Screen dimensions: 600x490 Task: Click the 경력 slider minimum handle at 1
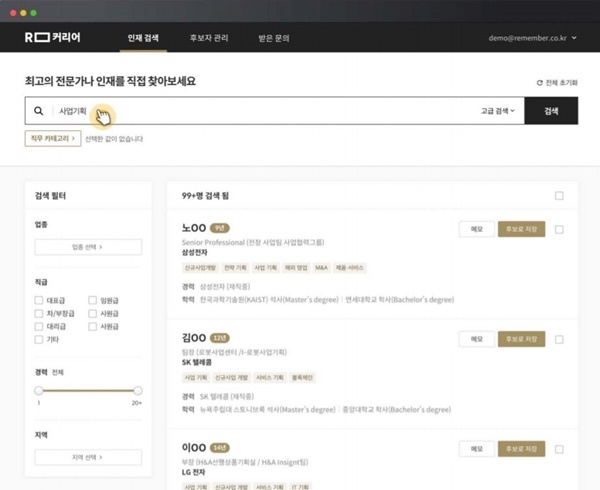point(39,391)
